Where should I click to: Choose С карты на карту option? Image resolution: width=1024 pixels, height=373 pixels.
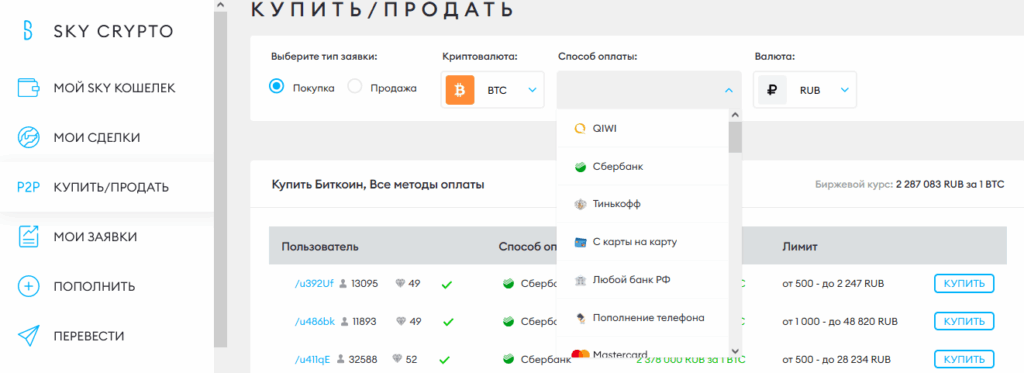[x=643, y=242]
